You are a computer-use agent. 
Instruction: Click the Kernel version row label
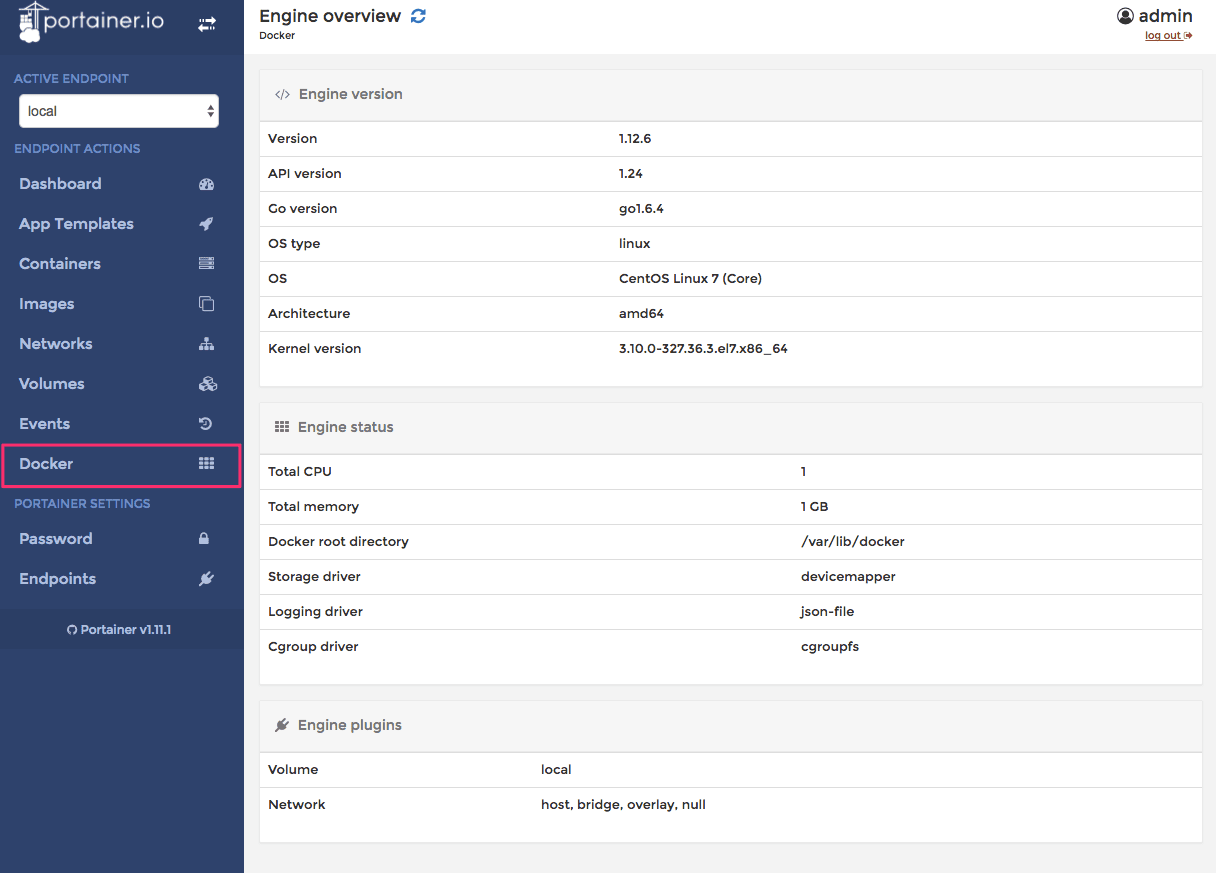[x=314, y=349]
